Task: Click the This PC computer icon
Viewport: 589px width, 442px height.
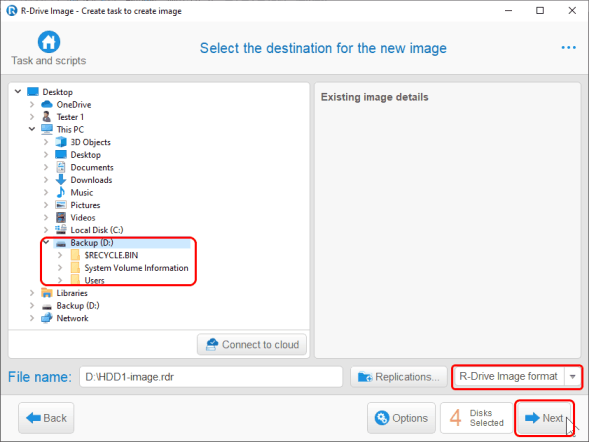Action: 47,129
